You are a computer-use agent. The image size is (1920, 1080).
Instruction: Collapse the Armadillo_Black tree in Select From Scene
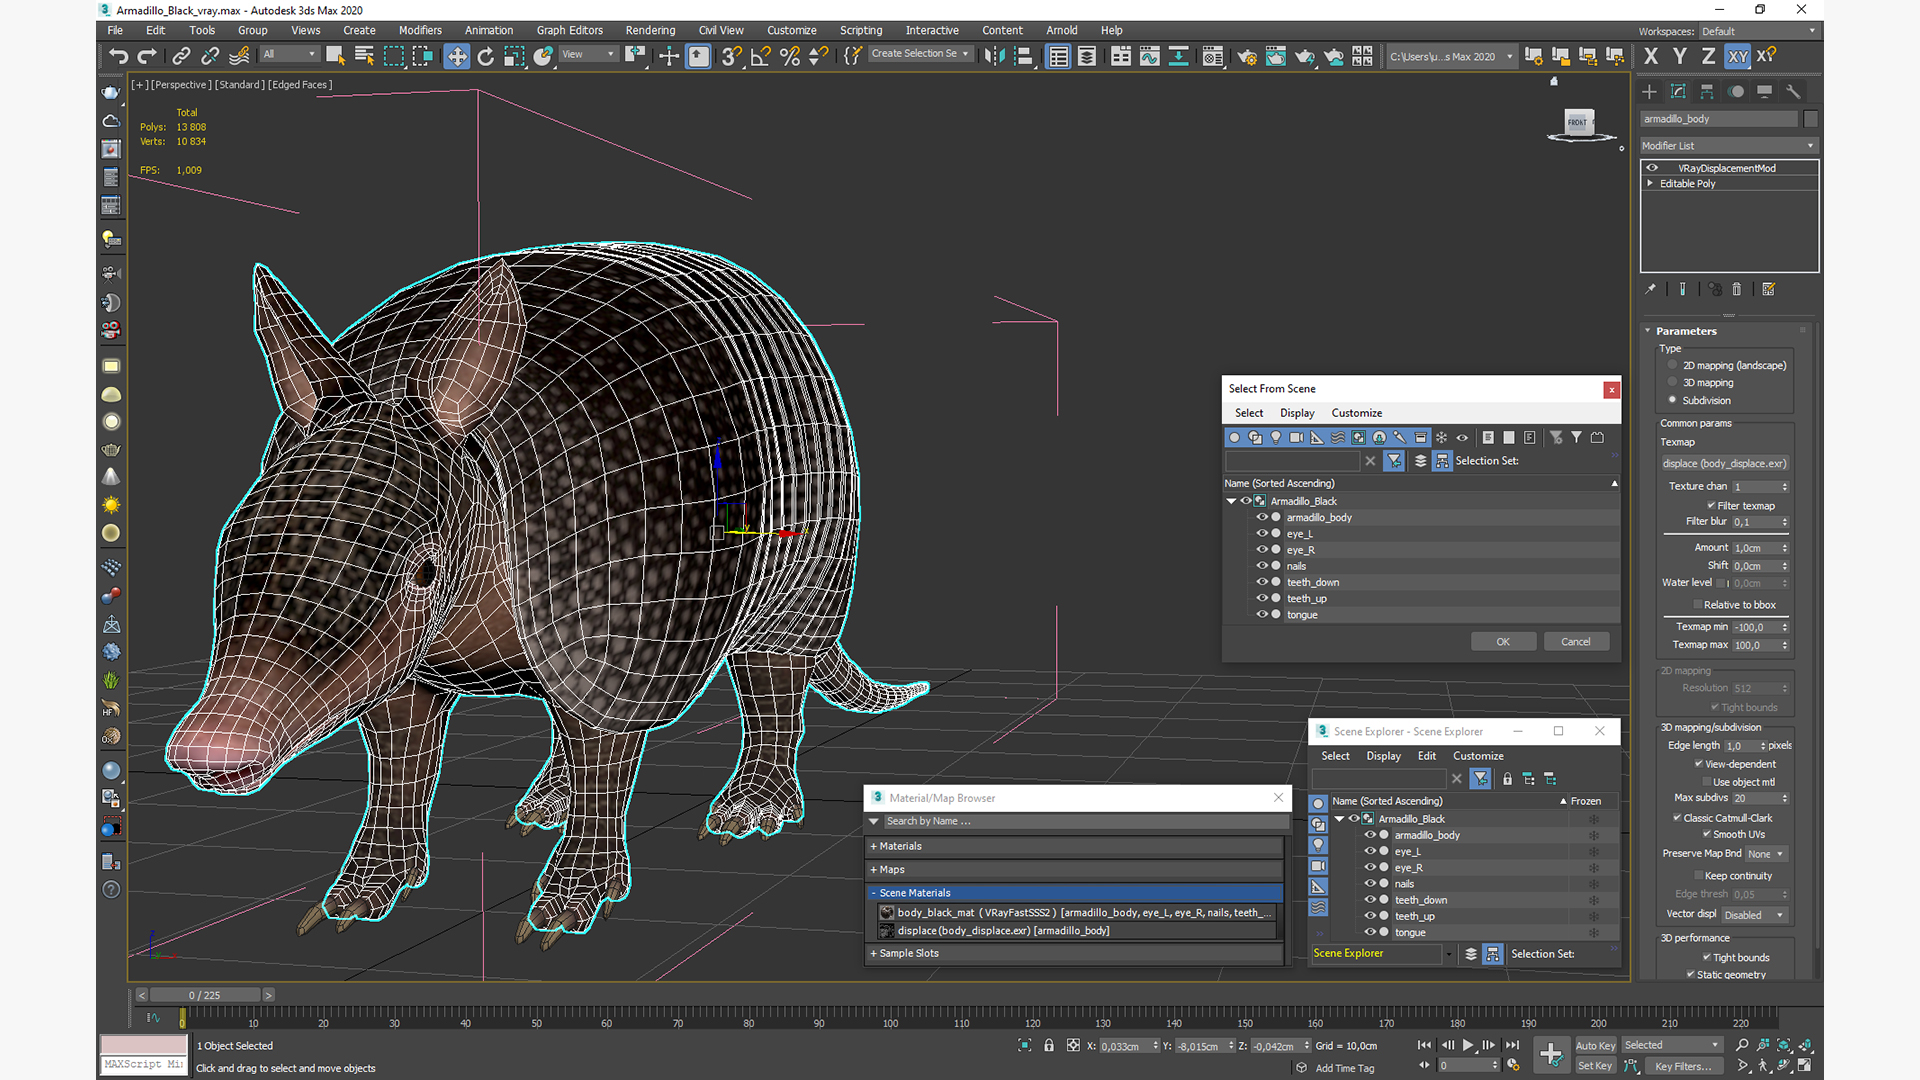coord(1231,501)
